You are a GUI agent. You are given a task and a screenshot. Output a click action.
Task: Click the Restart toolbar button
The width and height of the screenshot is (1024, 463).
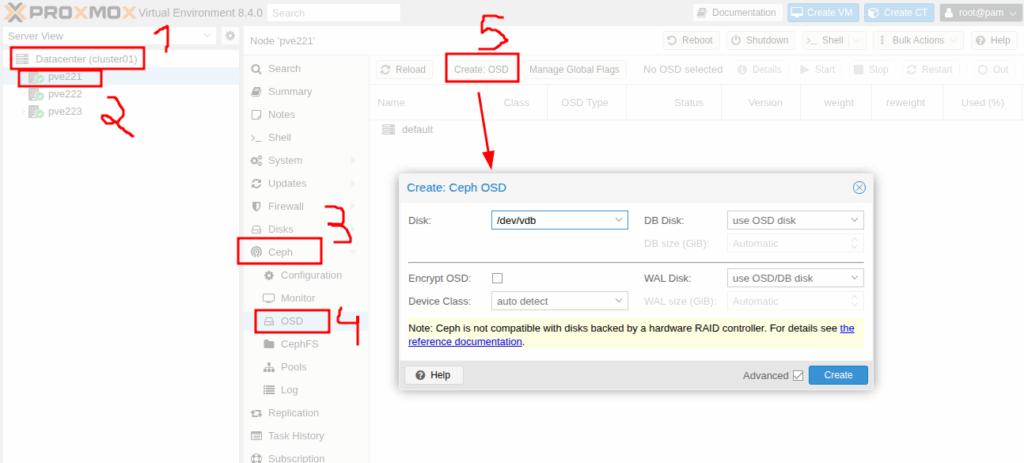930,70
